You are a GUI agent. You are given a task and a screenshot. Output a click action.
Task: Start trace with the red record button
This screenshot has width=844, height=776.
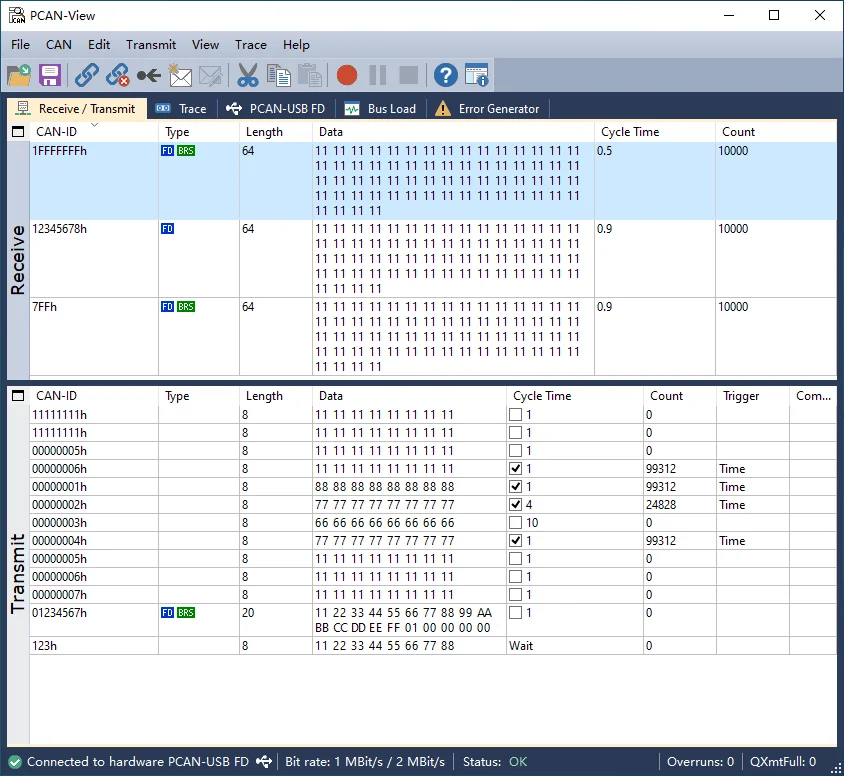pos(347,75)
